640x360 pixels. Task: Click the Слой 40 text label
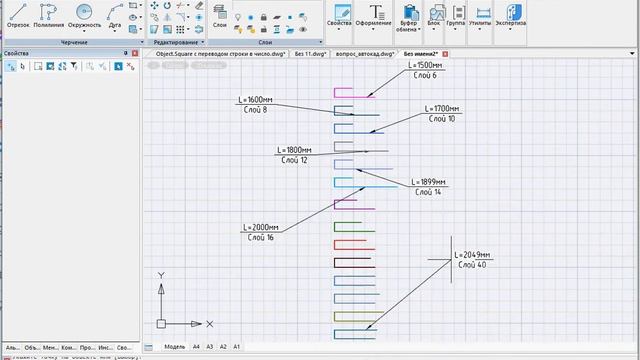tap(472, 265)
